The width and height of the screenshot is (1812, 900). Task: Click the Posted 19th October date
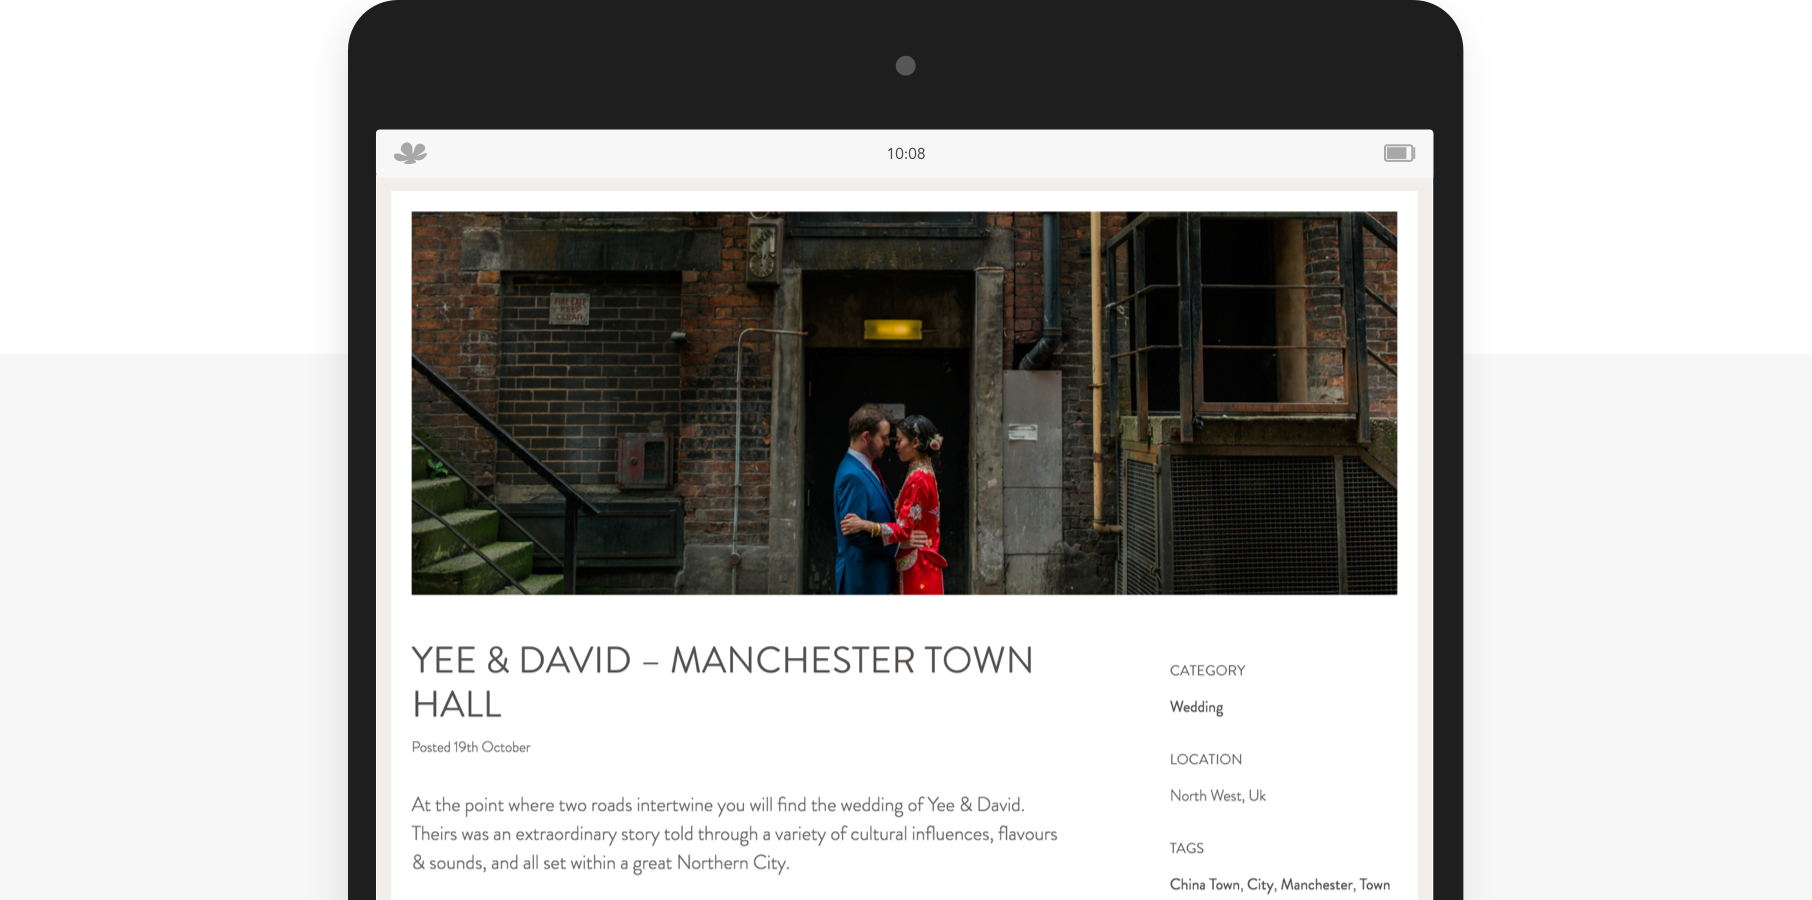click(471, 747)
